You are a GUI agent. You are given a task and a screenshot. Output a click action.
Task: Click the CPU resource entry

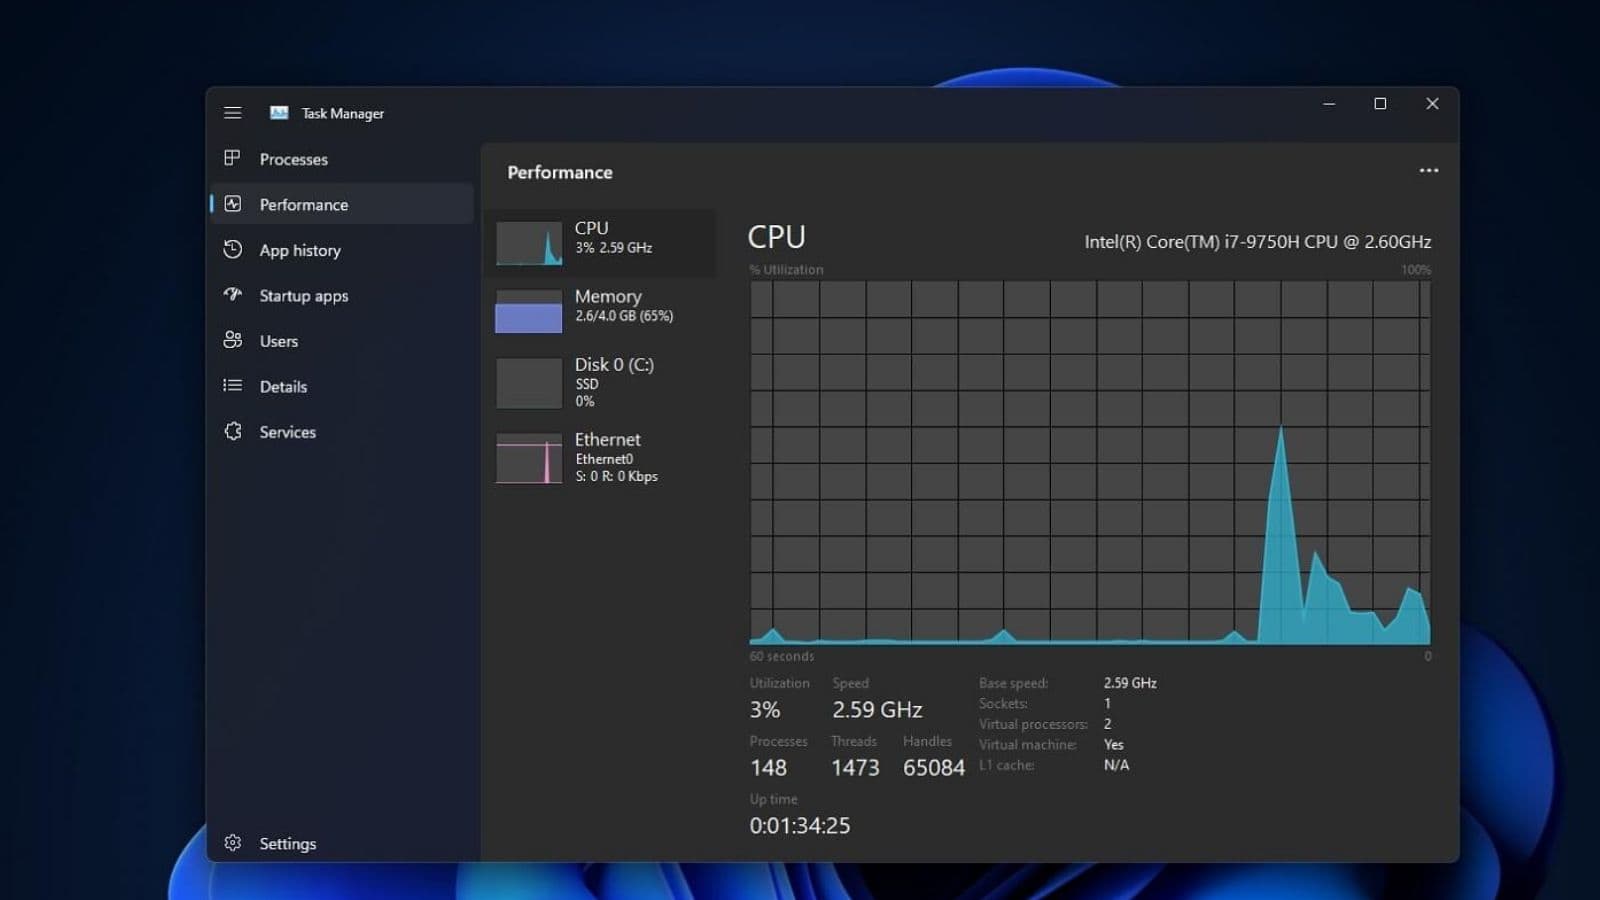pyautogui.click(x=600, y=241)
